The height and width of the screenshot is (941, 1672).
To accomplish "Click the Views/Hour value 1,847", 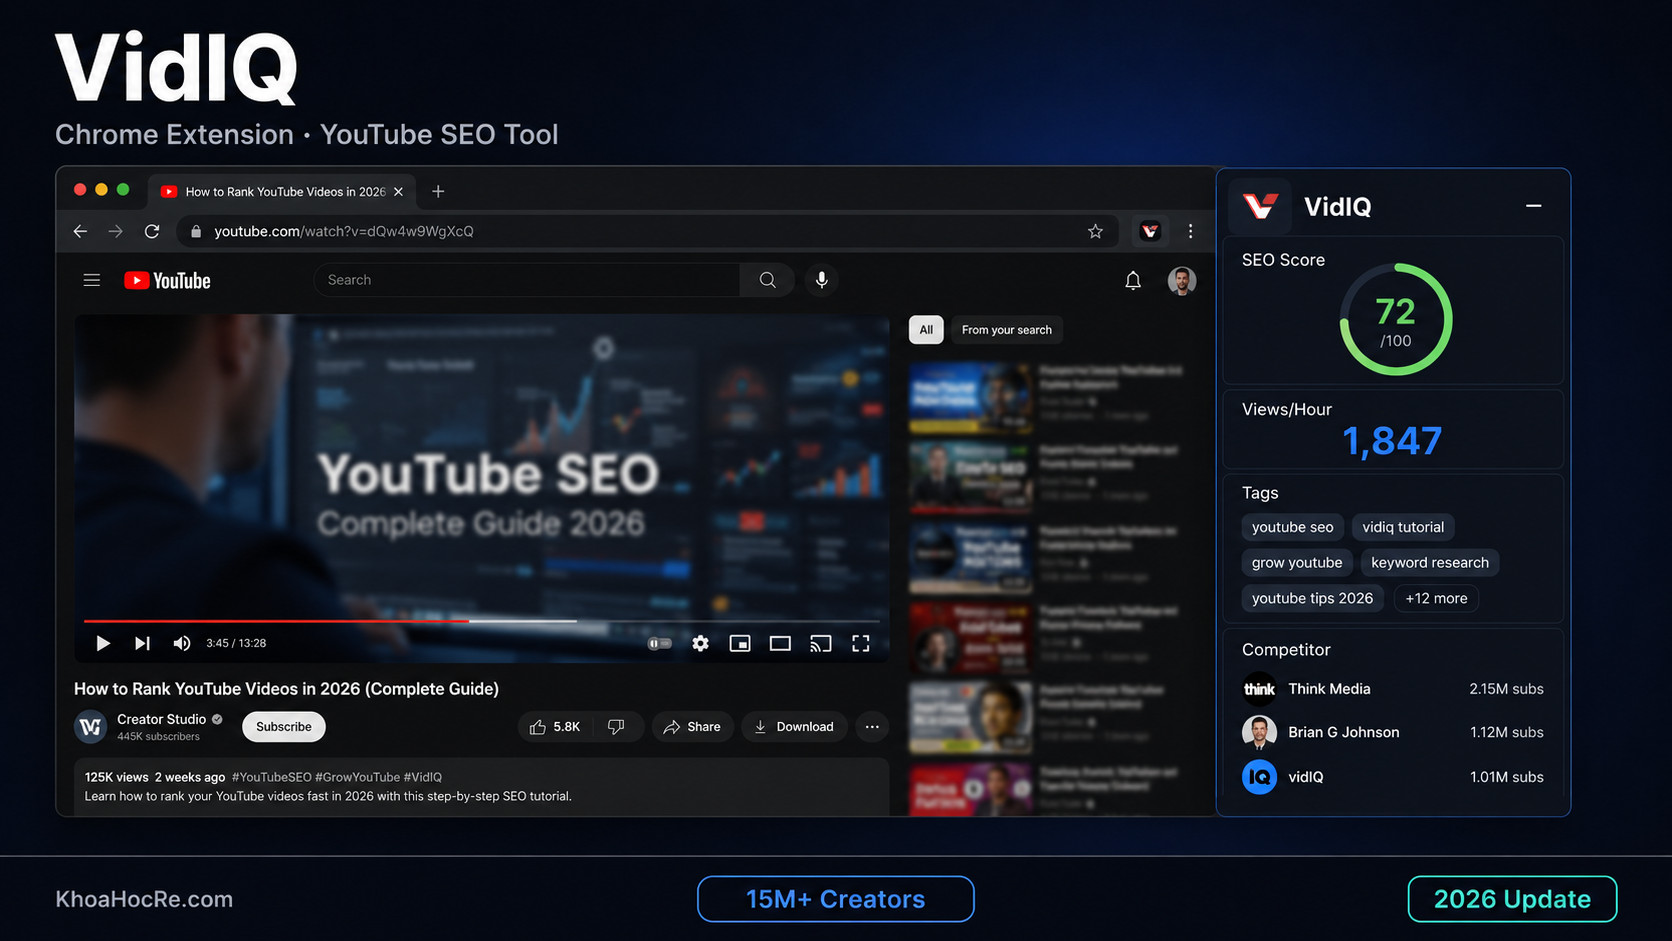I will click(x=1391, y=441).
